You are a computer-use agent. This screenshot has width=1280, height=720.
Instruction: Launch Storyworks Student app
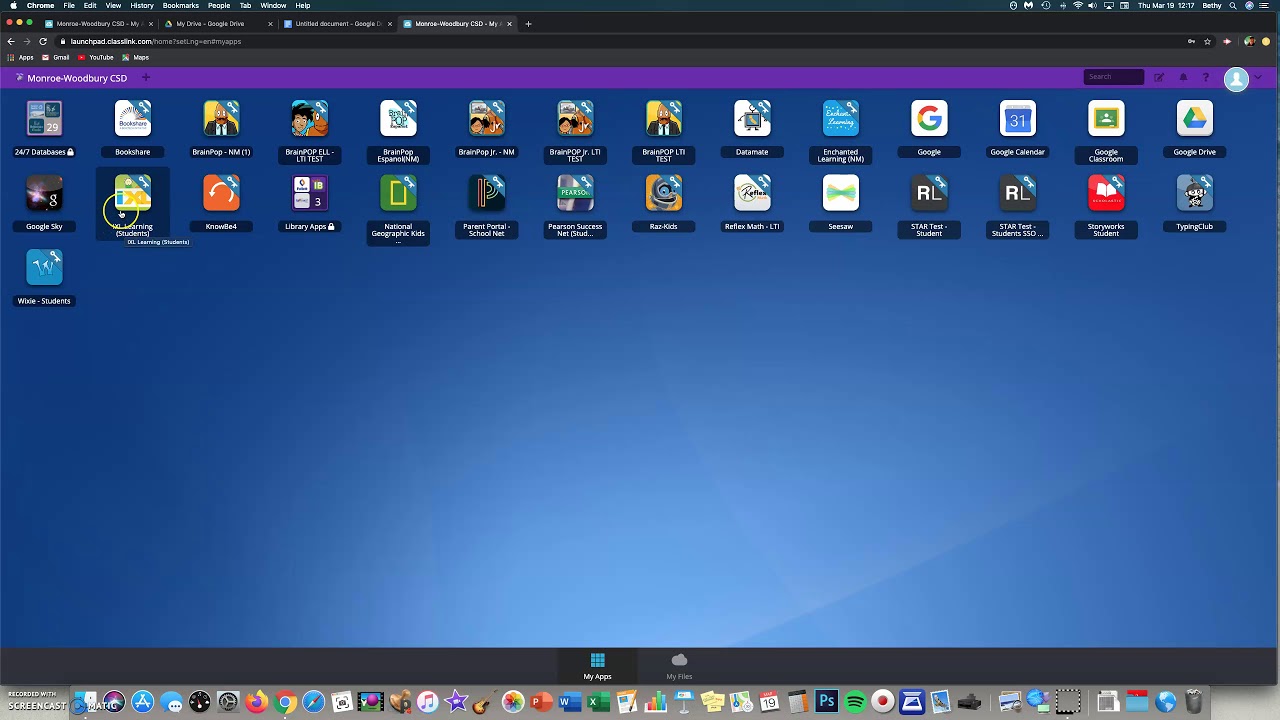[1106, 194]
